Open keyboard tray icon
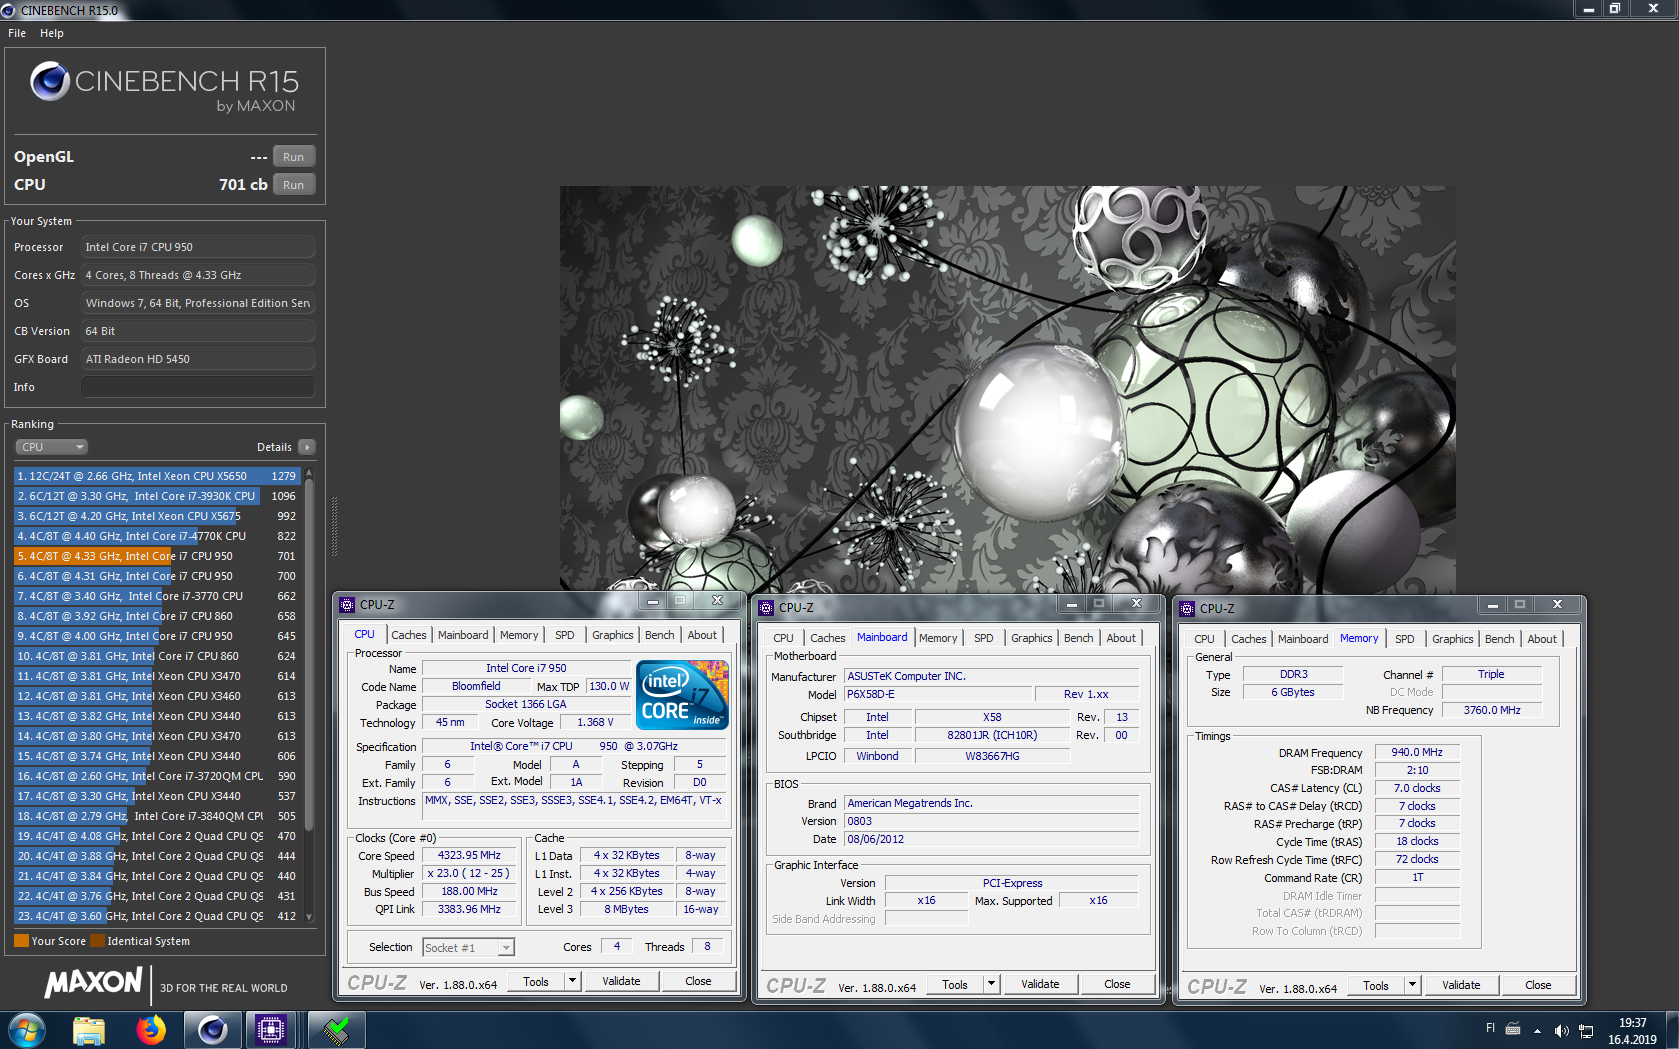Screen dimensions: 1679x1049 coord(1513,1029)
